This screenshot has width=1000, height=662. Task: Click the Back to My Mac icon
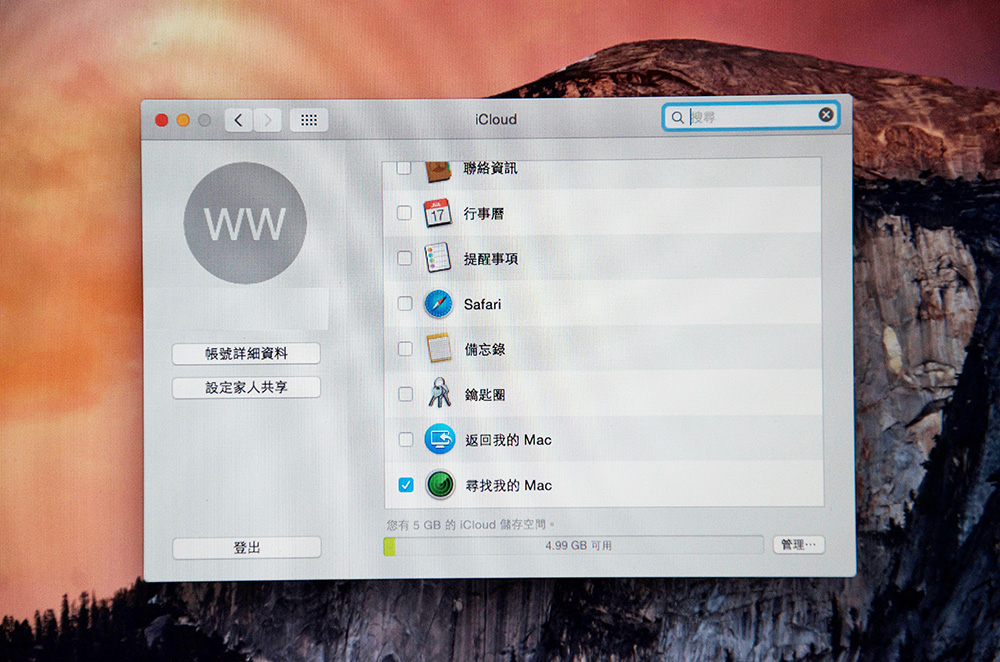(x=440, y=439)
